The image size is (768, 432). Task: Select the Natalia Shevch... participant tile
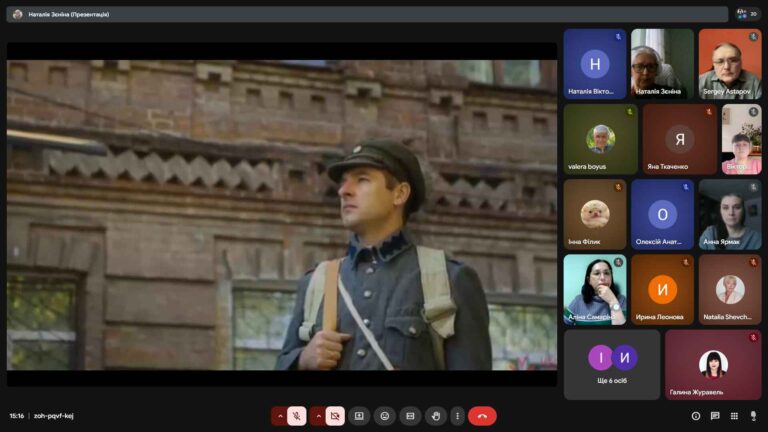(x=730, y=289)
